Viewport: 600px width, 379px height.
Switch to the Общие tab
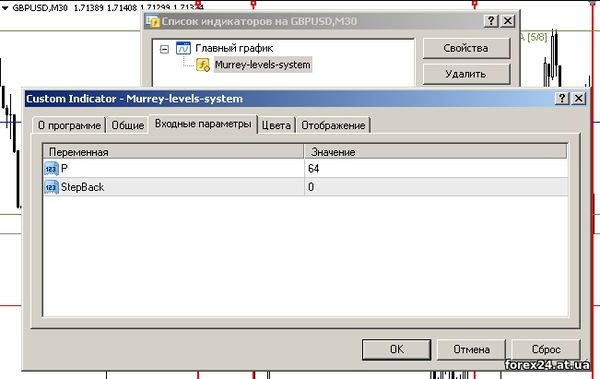(x=127, y=125)
